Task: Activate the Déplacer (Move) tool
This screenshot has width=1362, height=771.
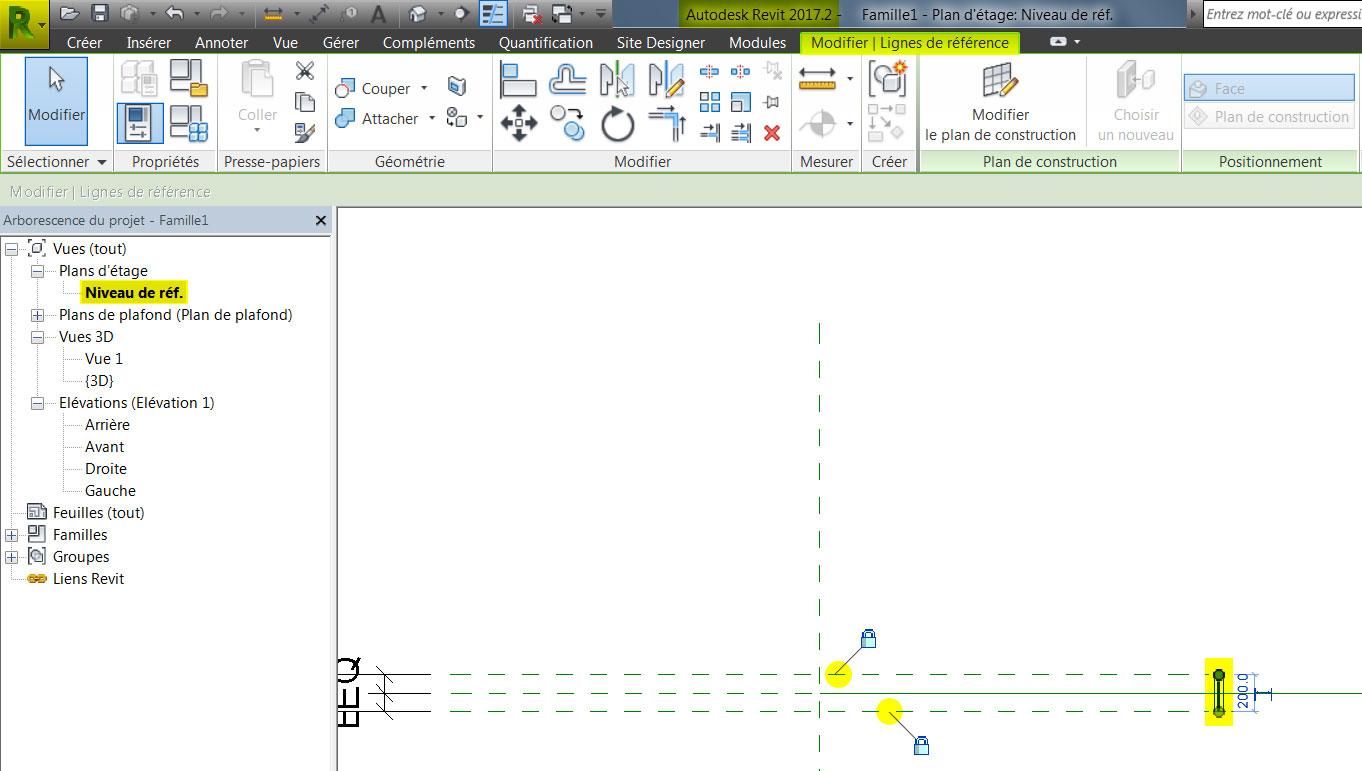Action: pyautogui.click(x=520, y=122)
